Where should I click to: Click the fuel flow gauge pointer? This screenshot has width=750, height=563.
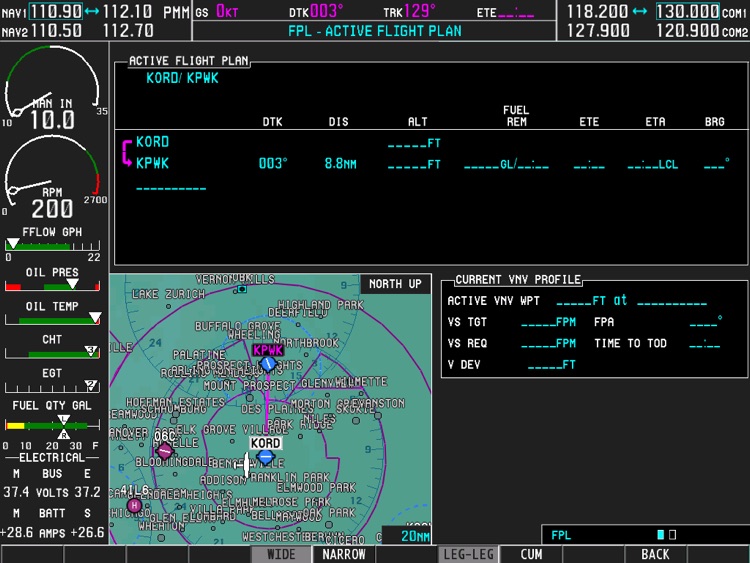12,243
